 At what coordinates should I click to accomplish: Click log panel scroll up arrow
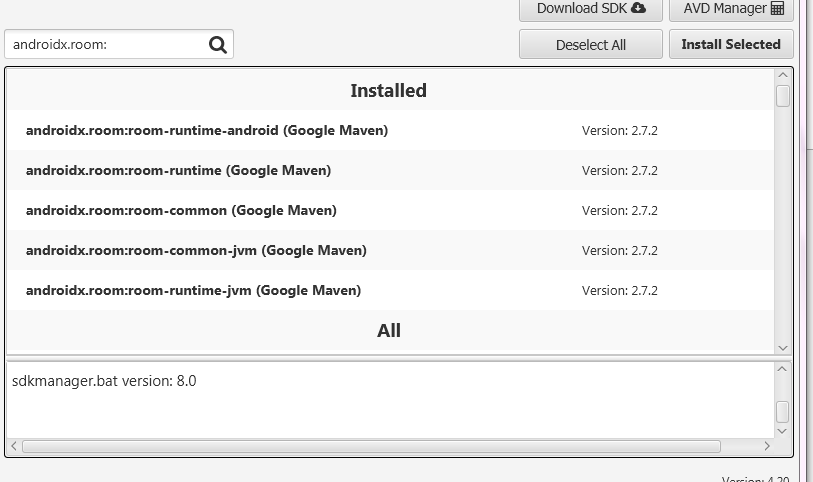tap(783, 369)
